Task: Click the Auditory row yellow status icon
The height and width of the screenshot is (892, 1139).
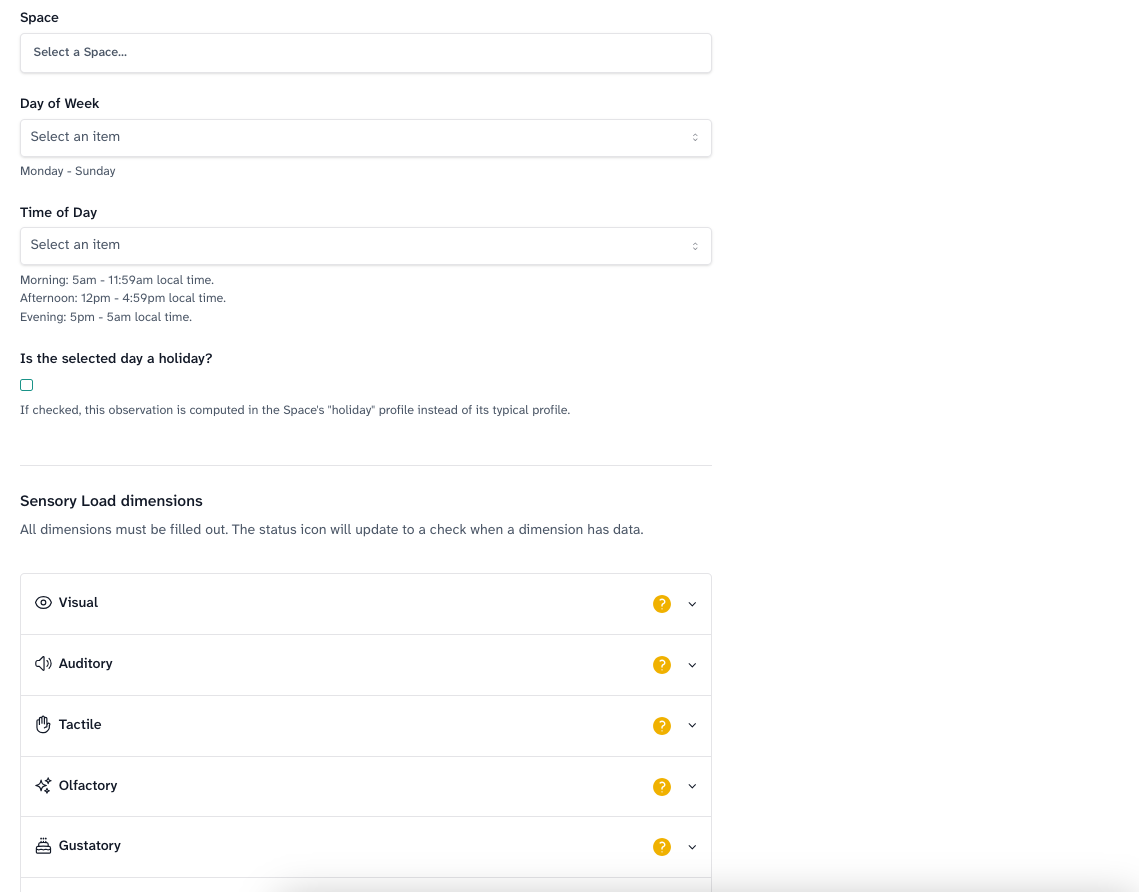Action: pos(661,665)
